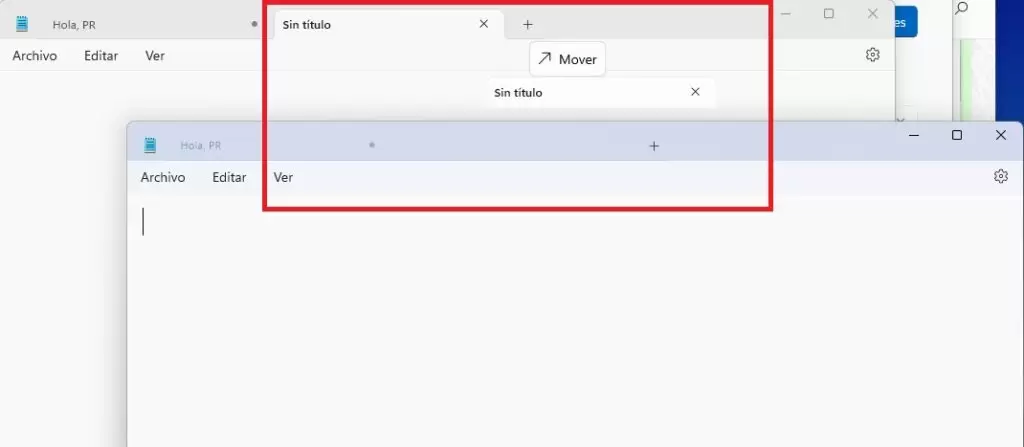Click the Notepad app icon in the background window
This screenshot has height=447, width=1024.
coord(22,24)
